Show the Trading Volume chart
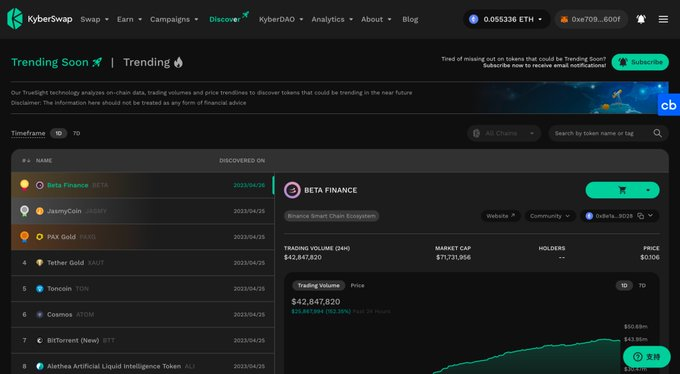 click(319, 285)
